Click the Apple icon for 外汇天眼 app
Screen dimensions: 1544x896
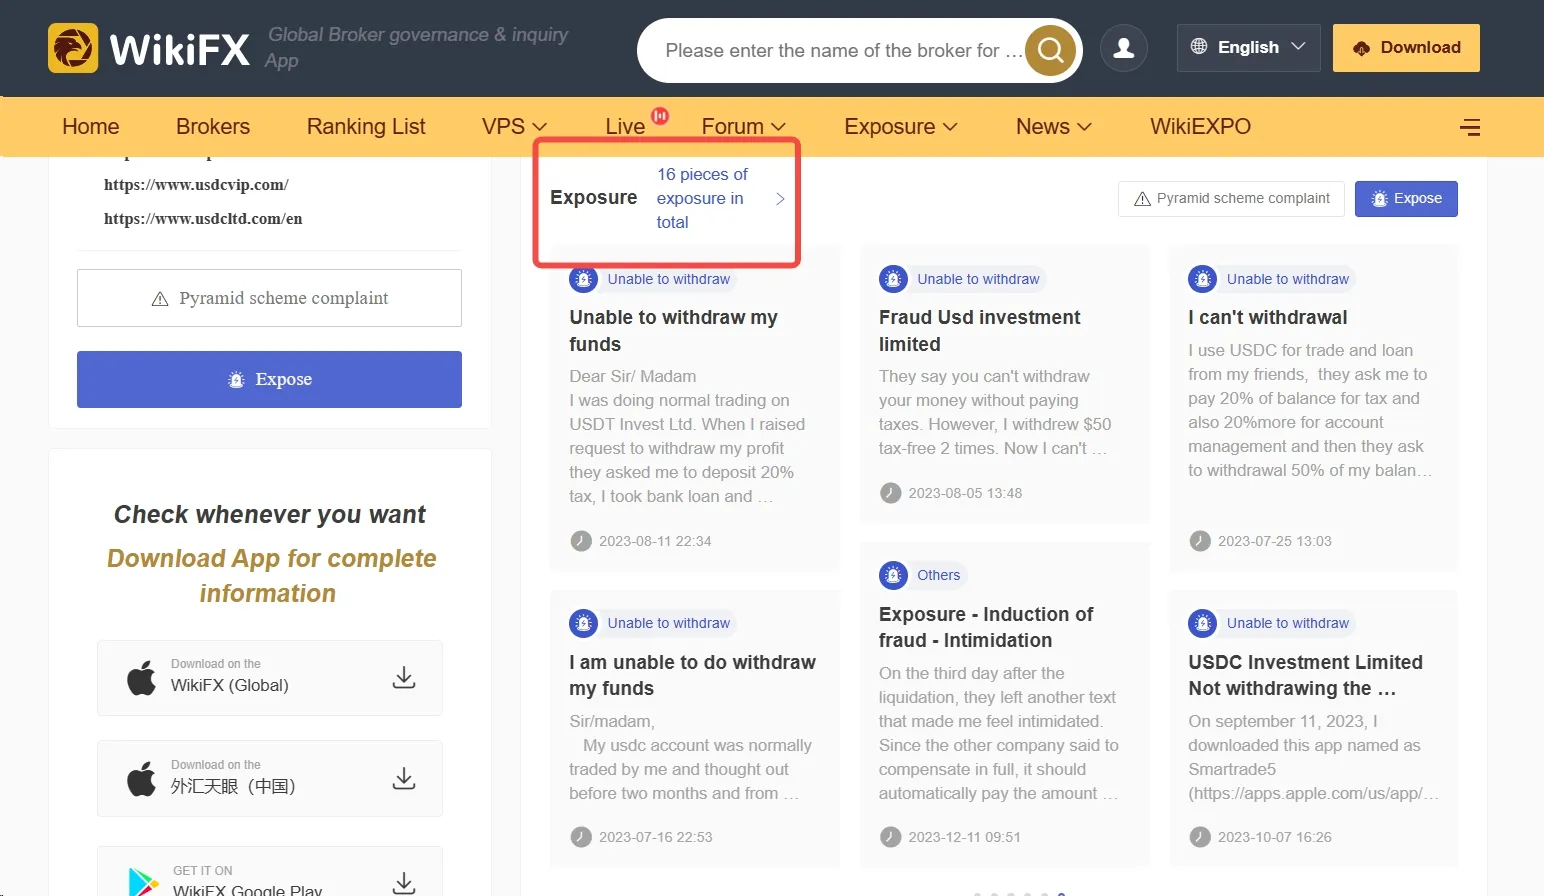(x=142, y=778)
